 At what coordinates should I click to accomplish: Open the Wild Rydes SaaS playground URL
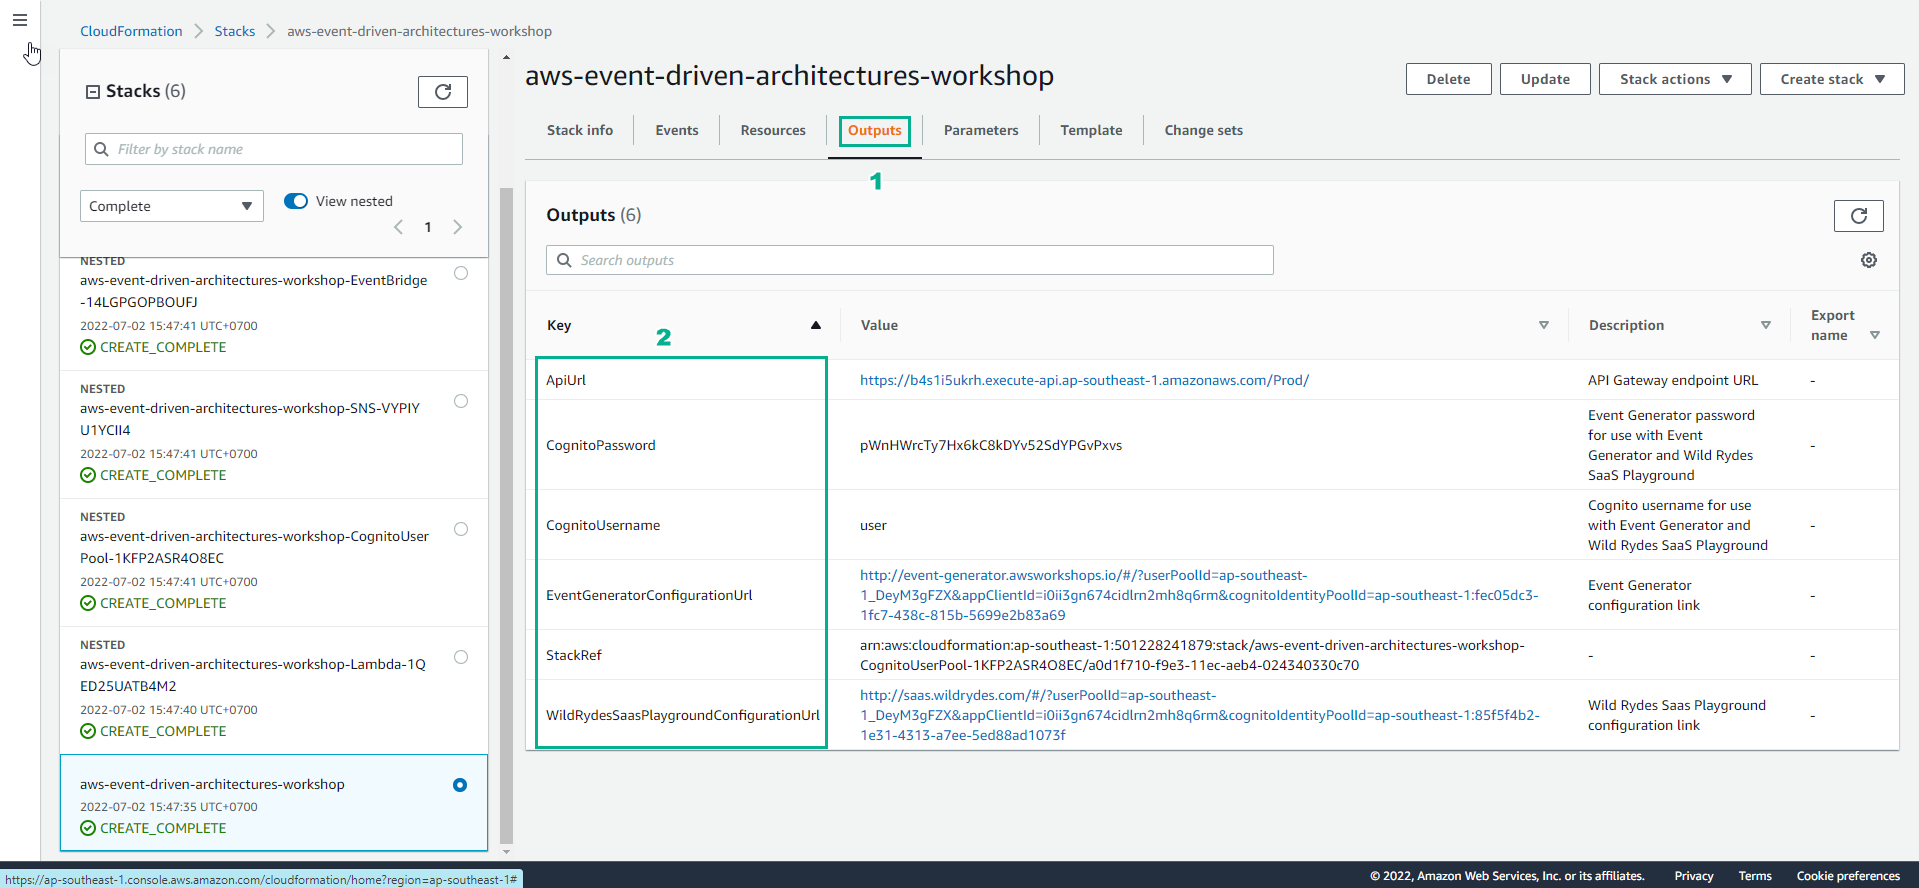pos(1199,715)
